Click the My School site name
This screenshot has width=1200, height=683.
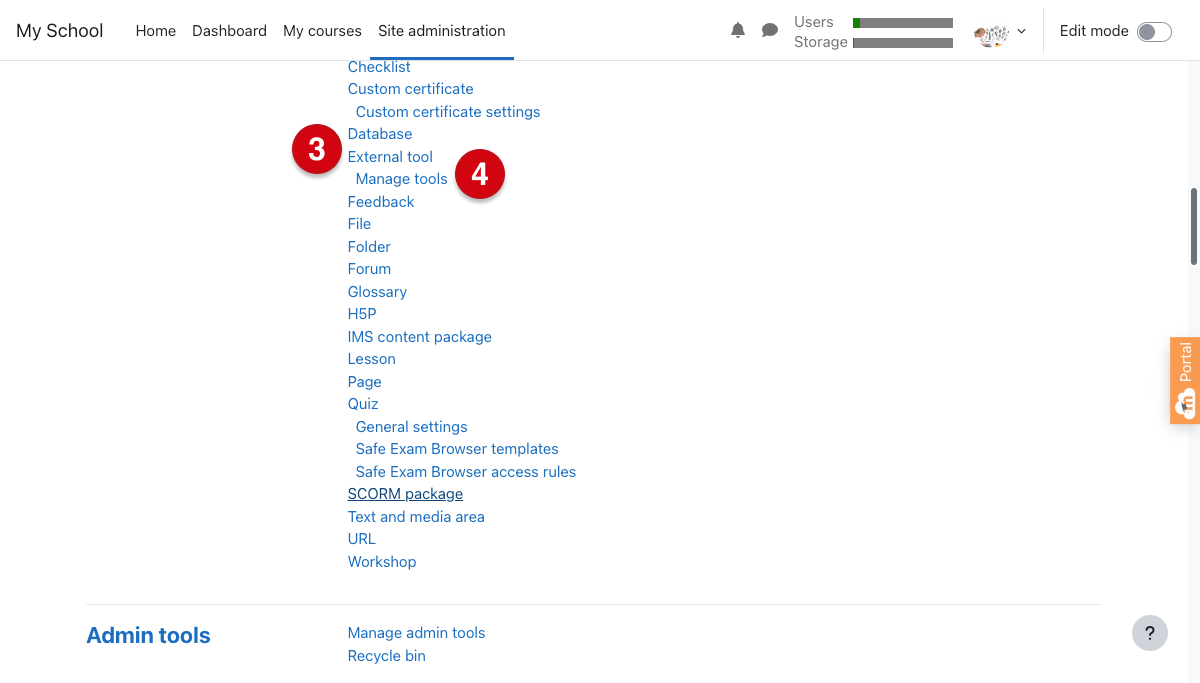pos(60,31)
